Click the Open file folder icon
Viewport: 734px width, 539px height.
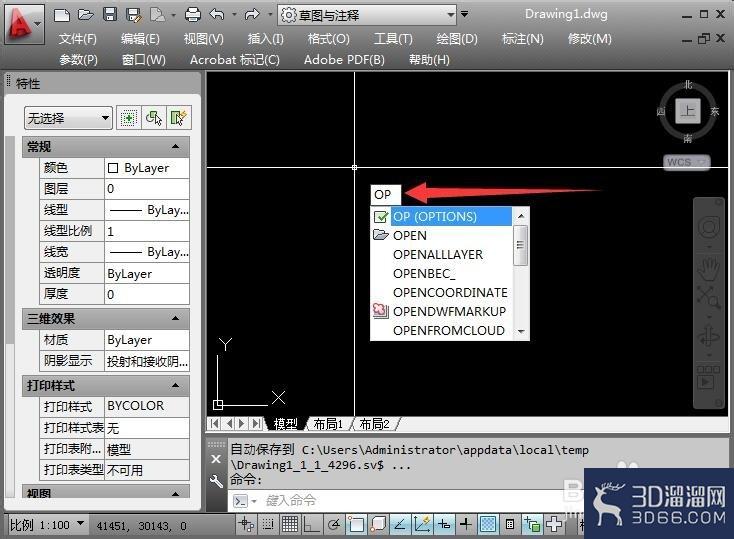point(86,15)
